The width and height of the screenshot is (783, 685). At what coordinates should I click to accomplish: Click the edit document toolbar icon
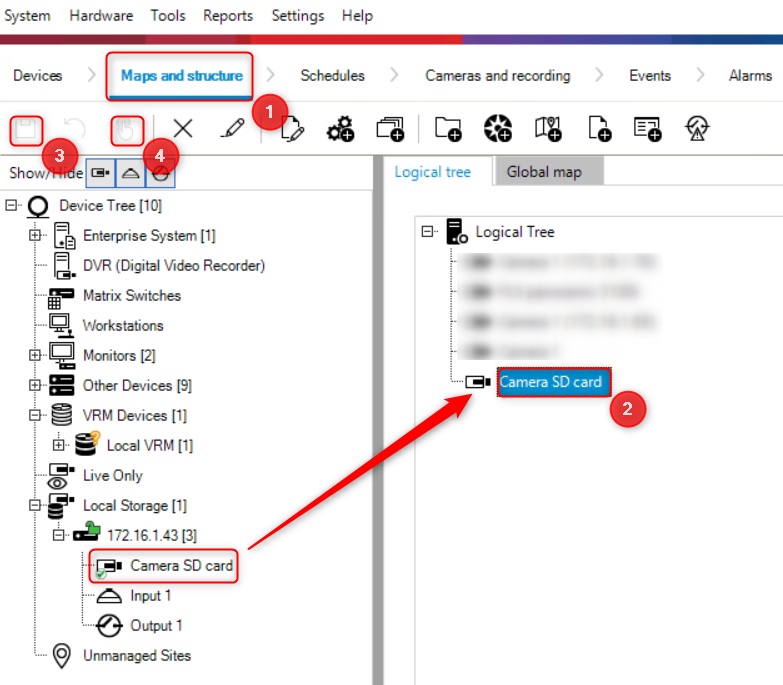(292, 129)
